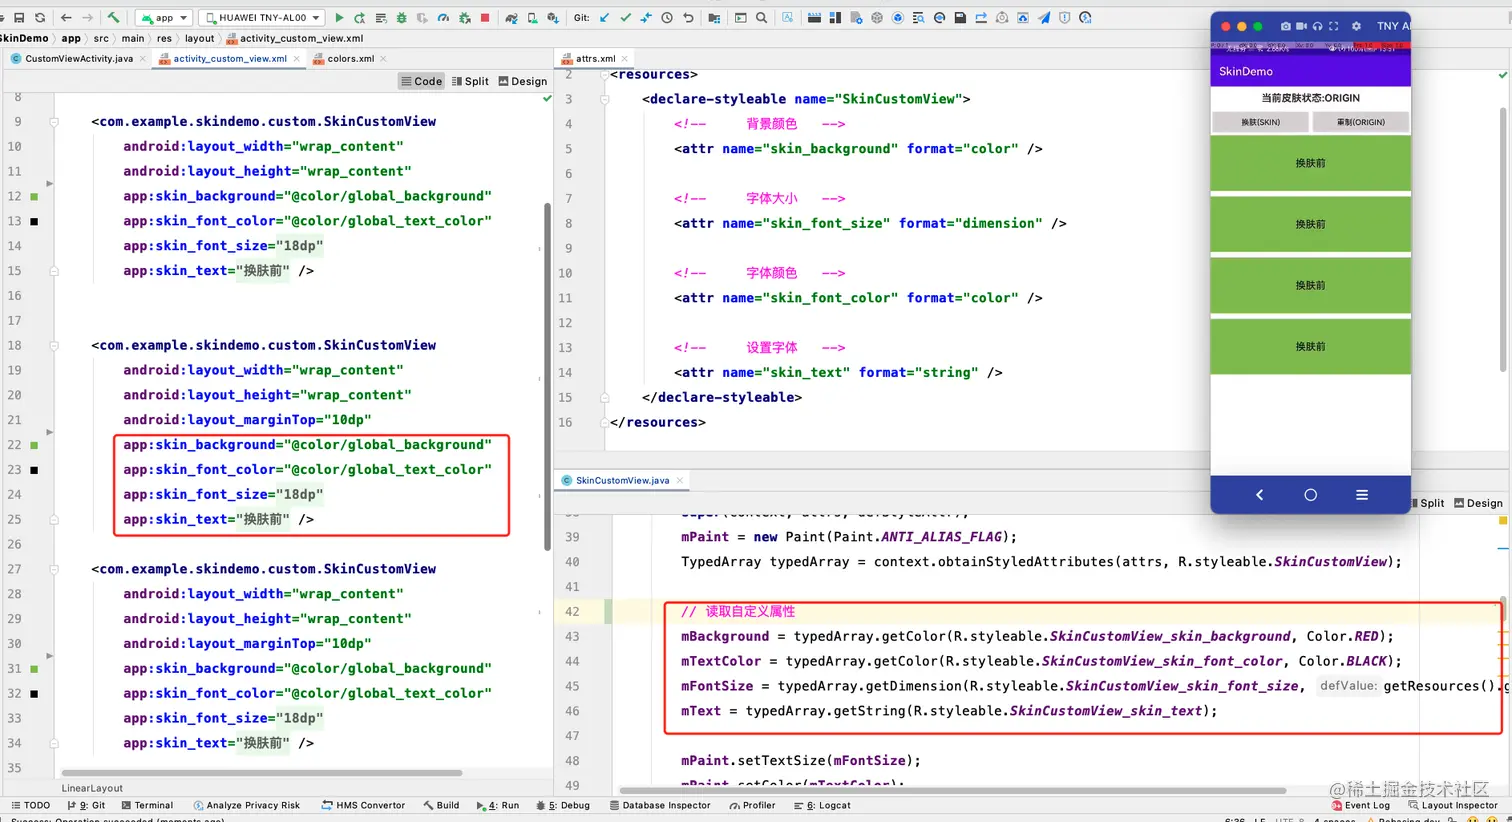Click the paper plane toolbar icon

1044,18
